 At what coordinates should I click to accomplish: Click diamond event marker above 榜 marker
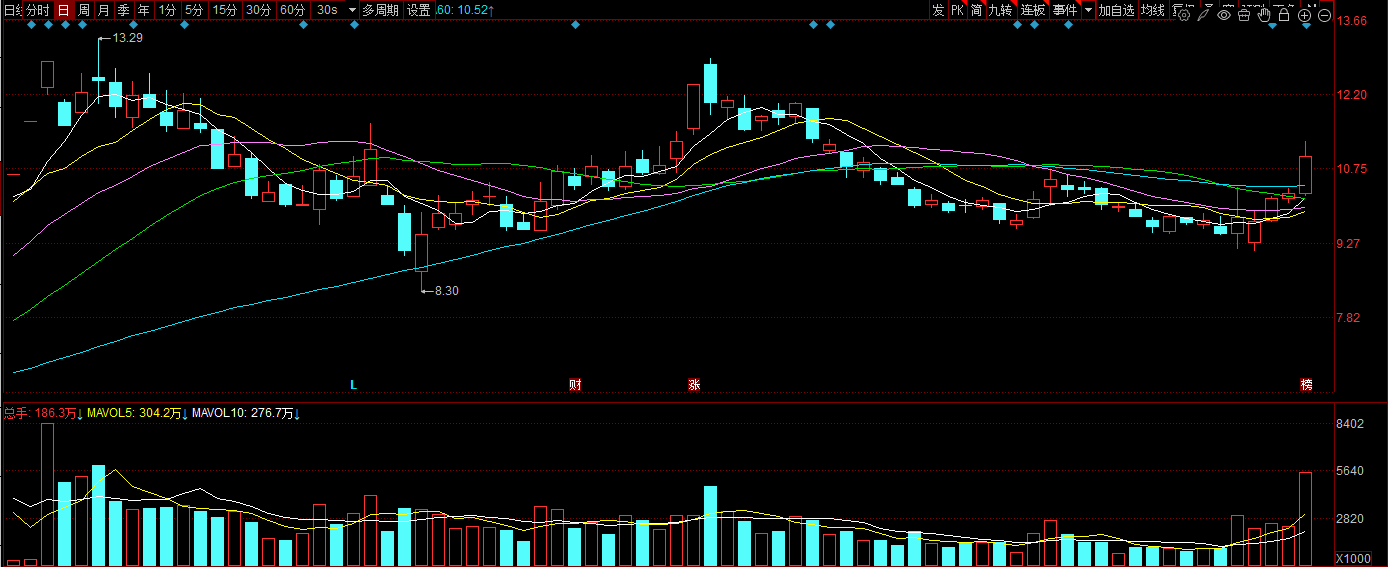pyautogui.click(x=1306, y=25)
